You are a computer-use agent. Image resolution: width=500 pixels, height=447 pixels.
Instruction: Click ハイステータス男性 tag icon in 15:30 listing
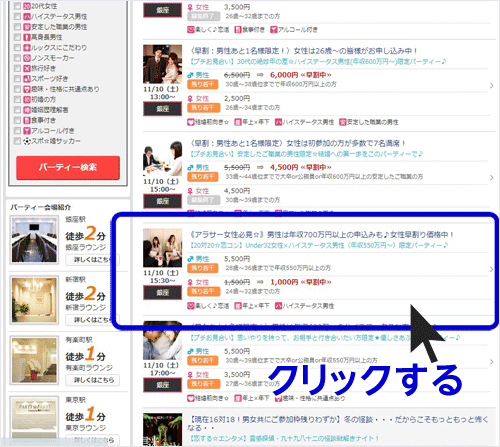coord(278,306)
